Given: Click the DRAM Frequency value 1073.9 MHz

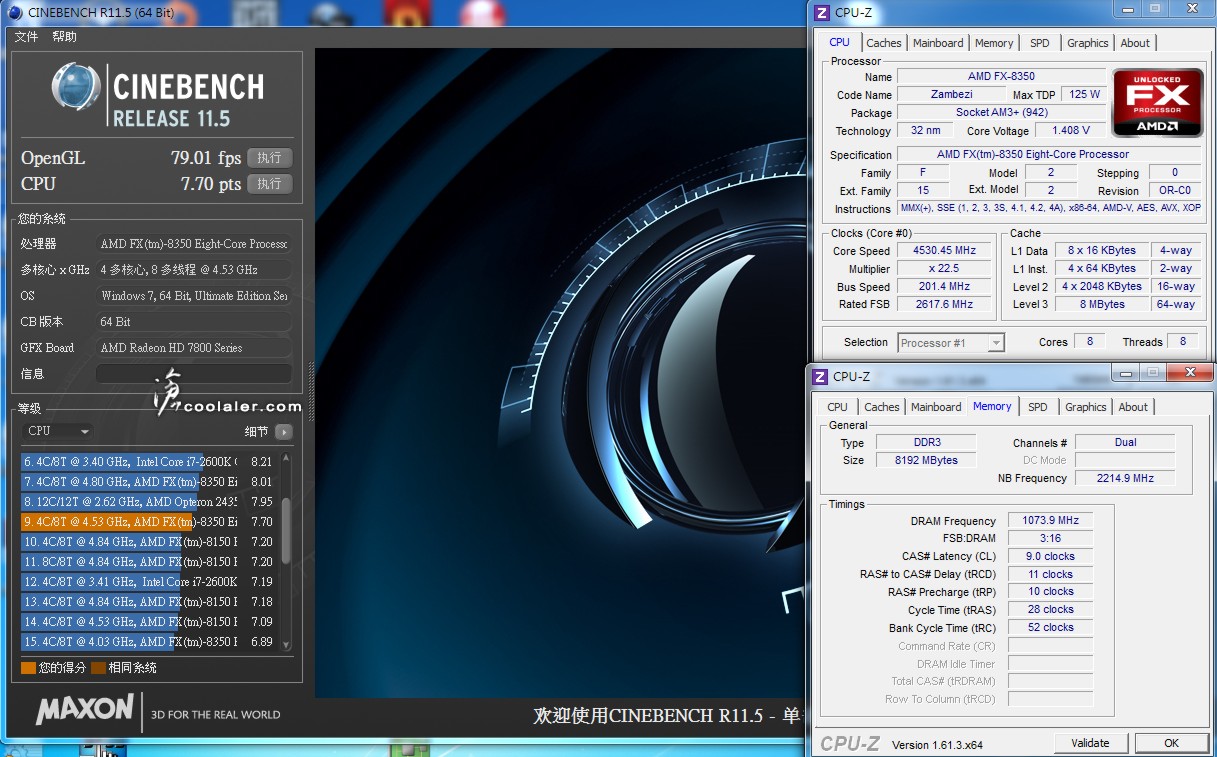Looking at the screenshot, I should click(1050, 521).
